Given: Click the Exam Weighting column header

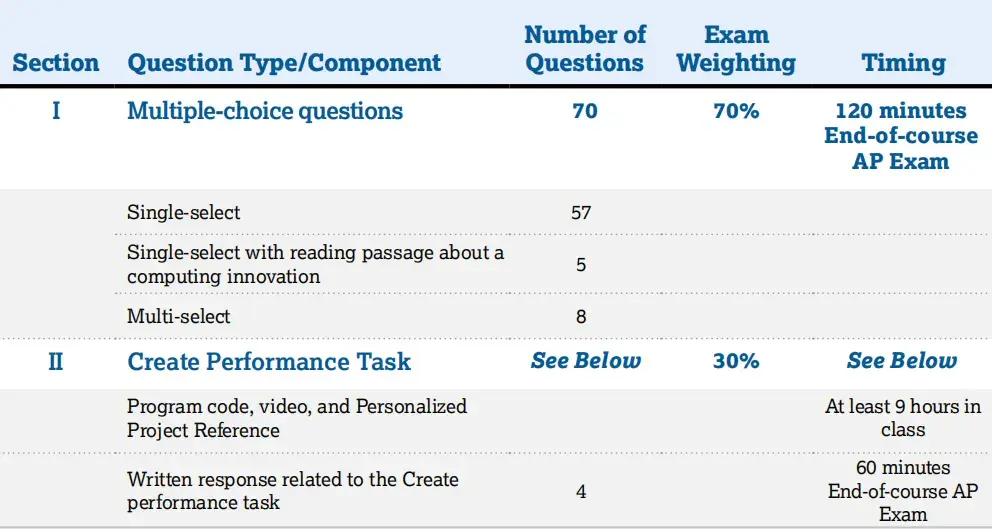Looking at the screenshot, I should click(x=736, y=49).
